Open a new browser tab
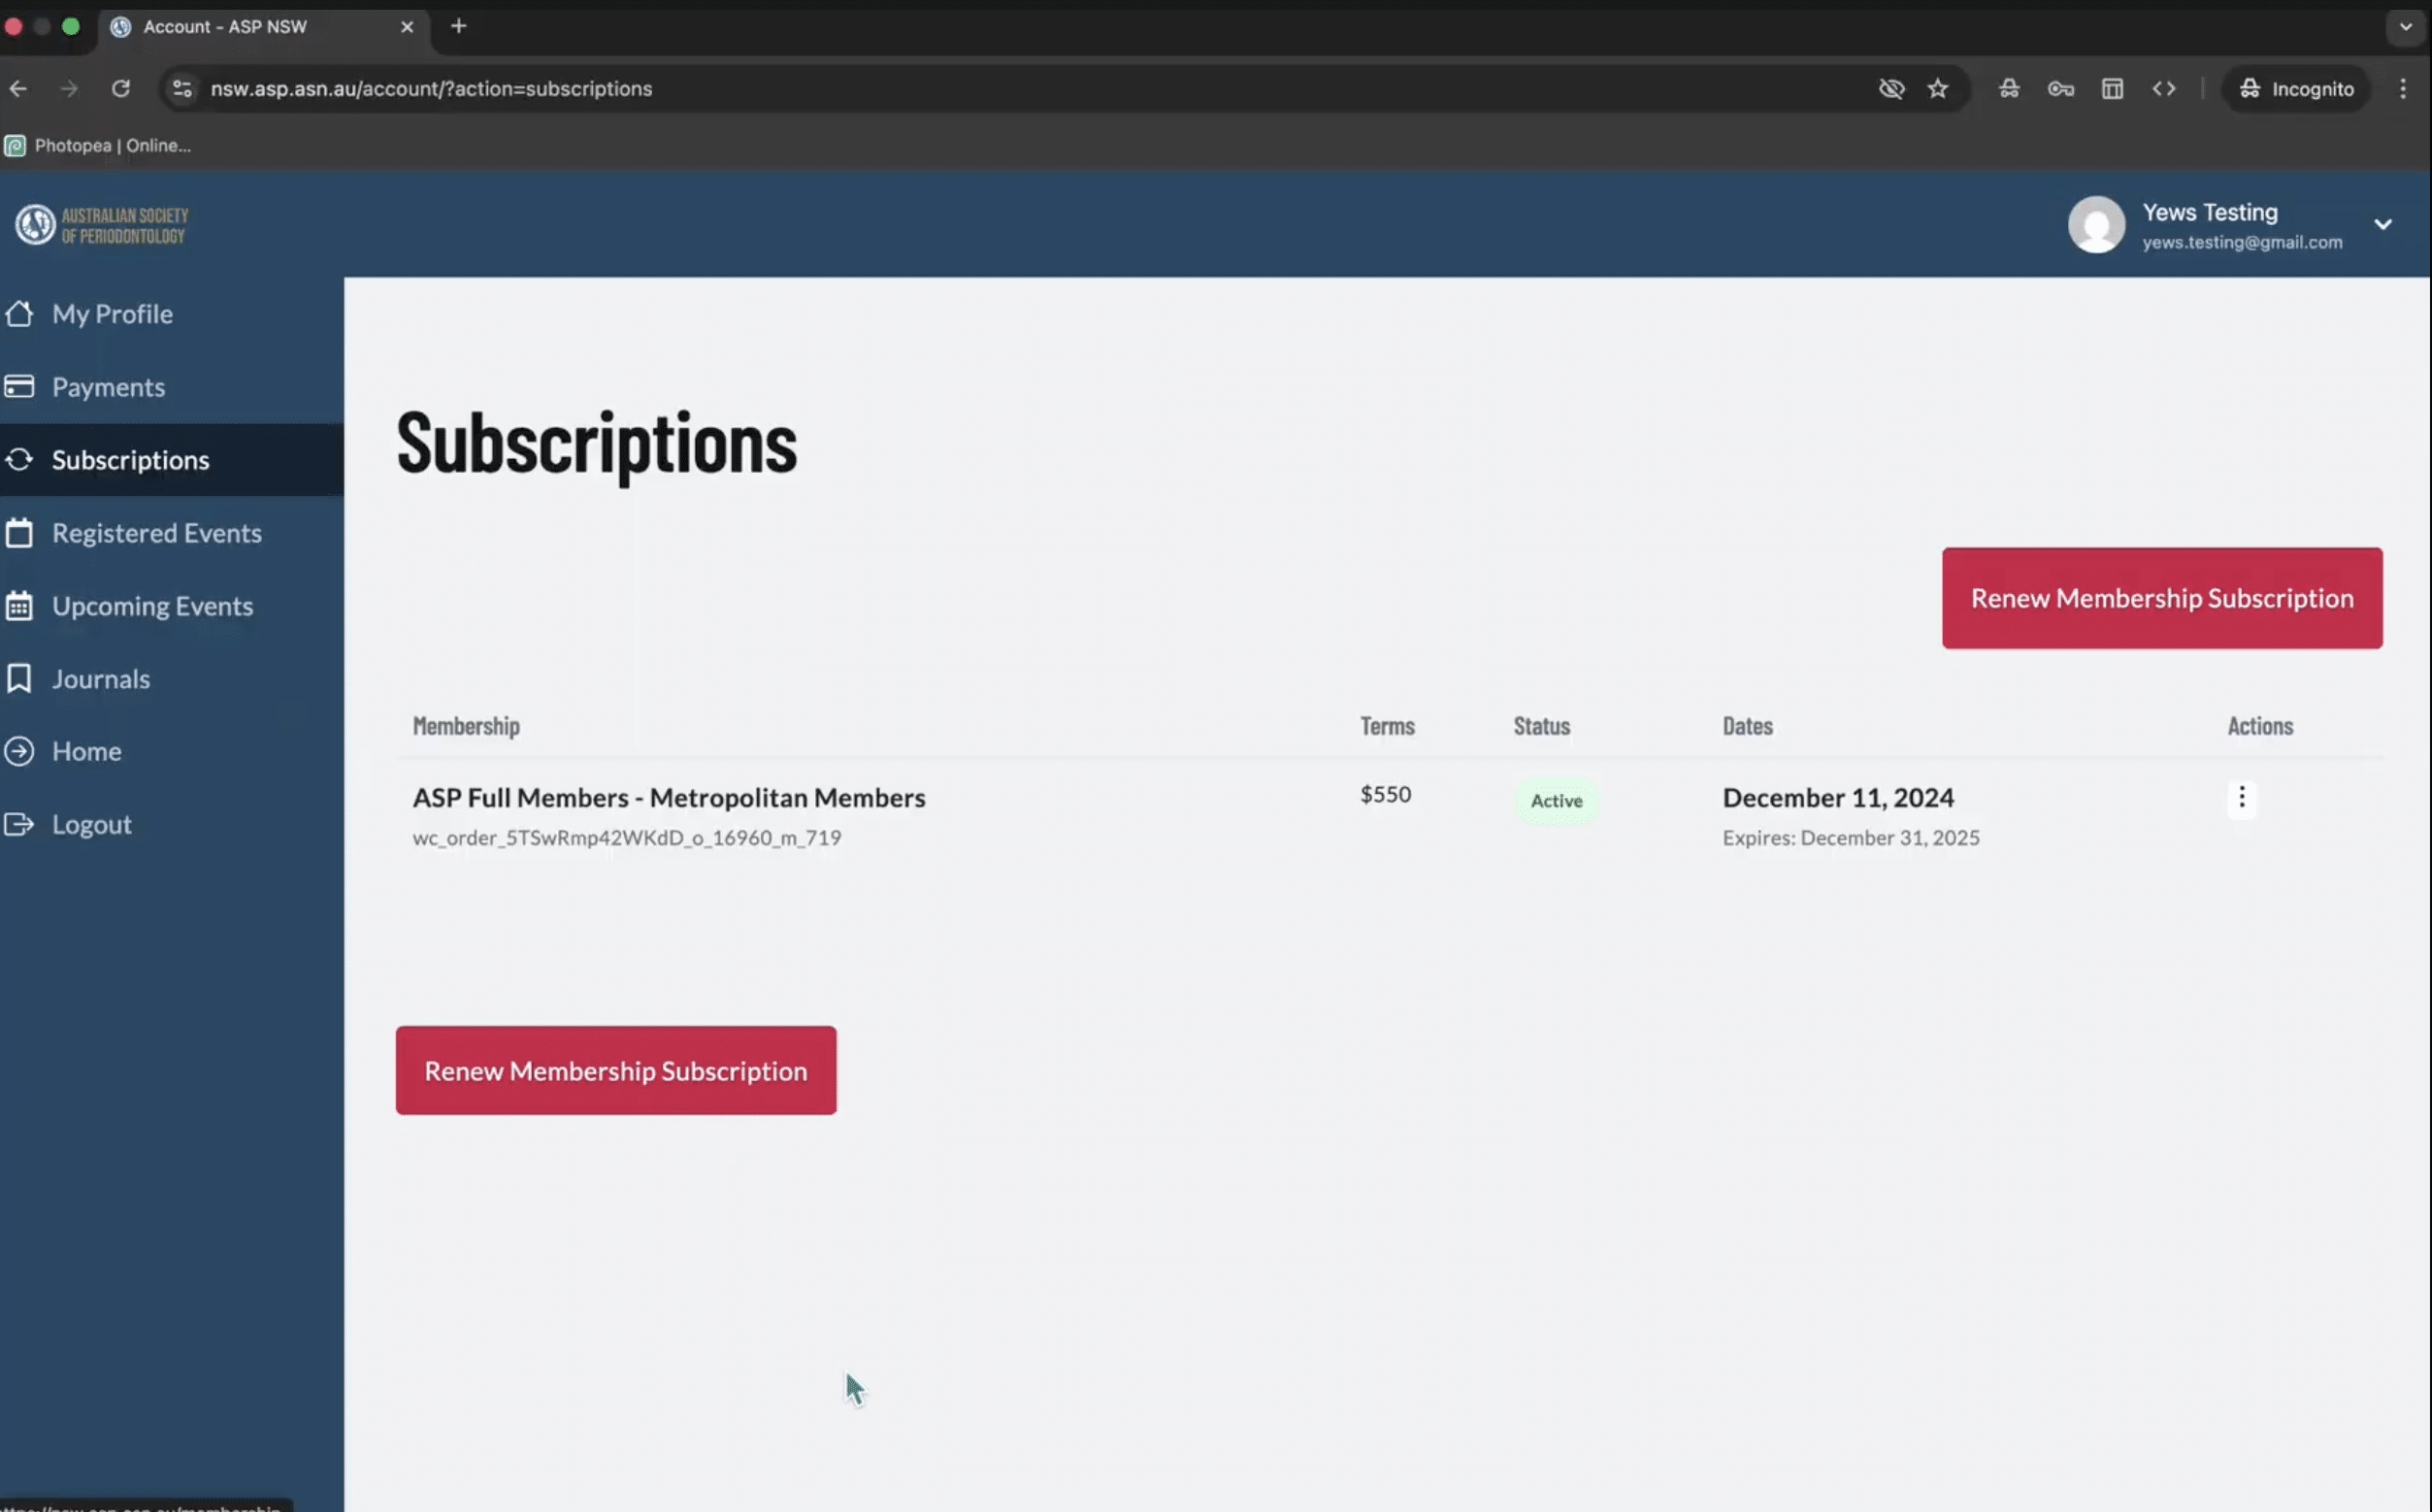This screenshot has width=2432, height=1512. (458, 27)
